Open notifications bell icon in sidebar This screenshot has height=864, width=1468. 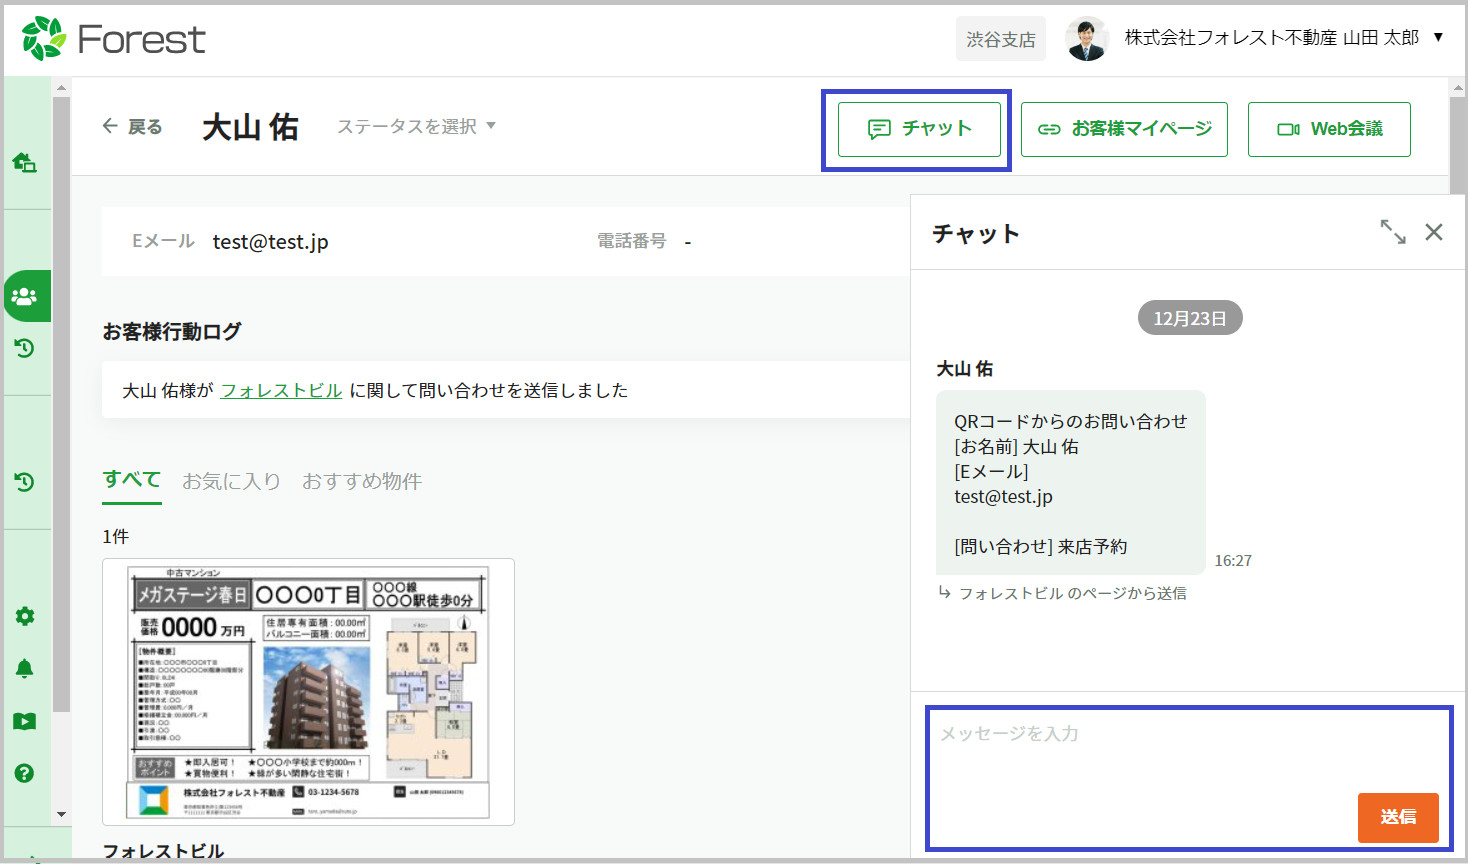coord(25,668)
